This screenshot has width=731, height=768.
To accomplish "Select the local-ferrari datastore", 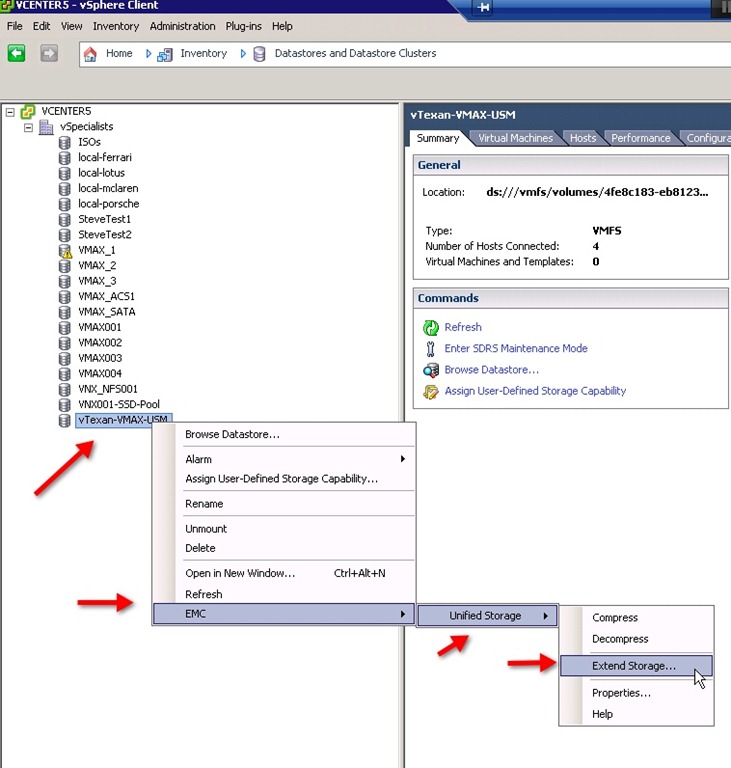I will [104, 158].
